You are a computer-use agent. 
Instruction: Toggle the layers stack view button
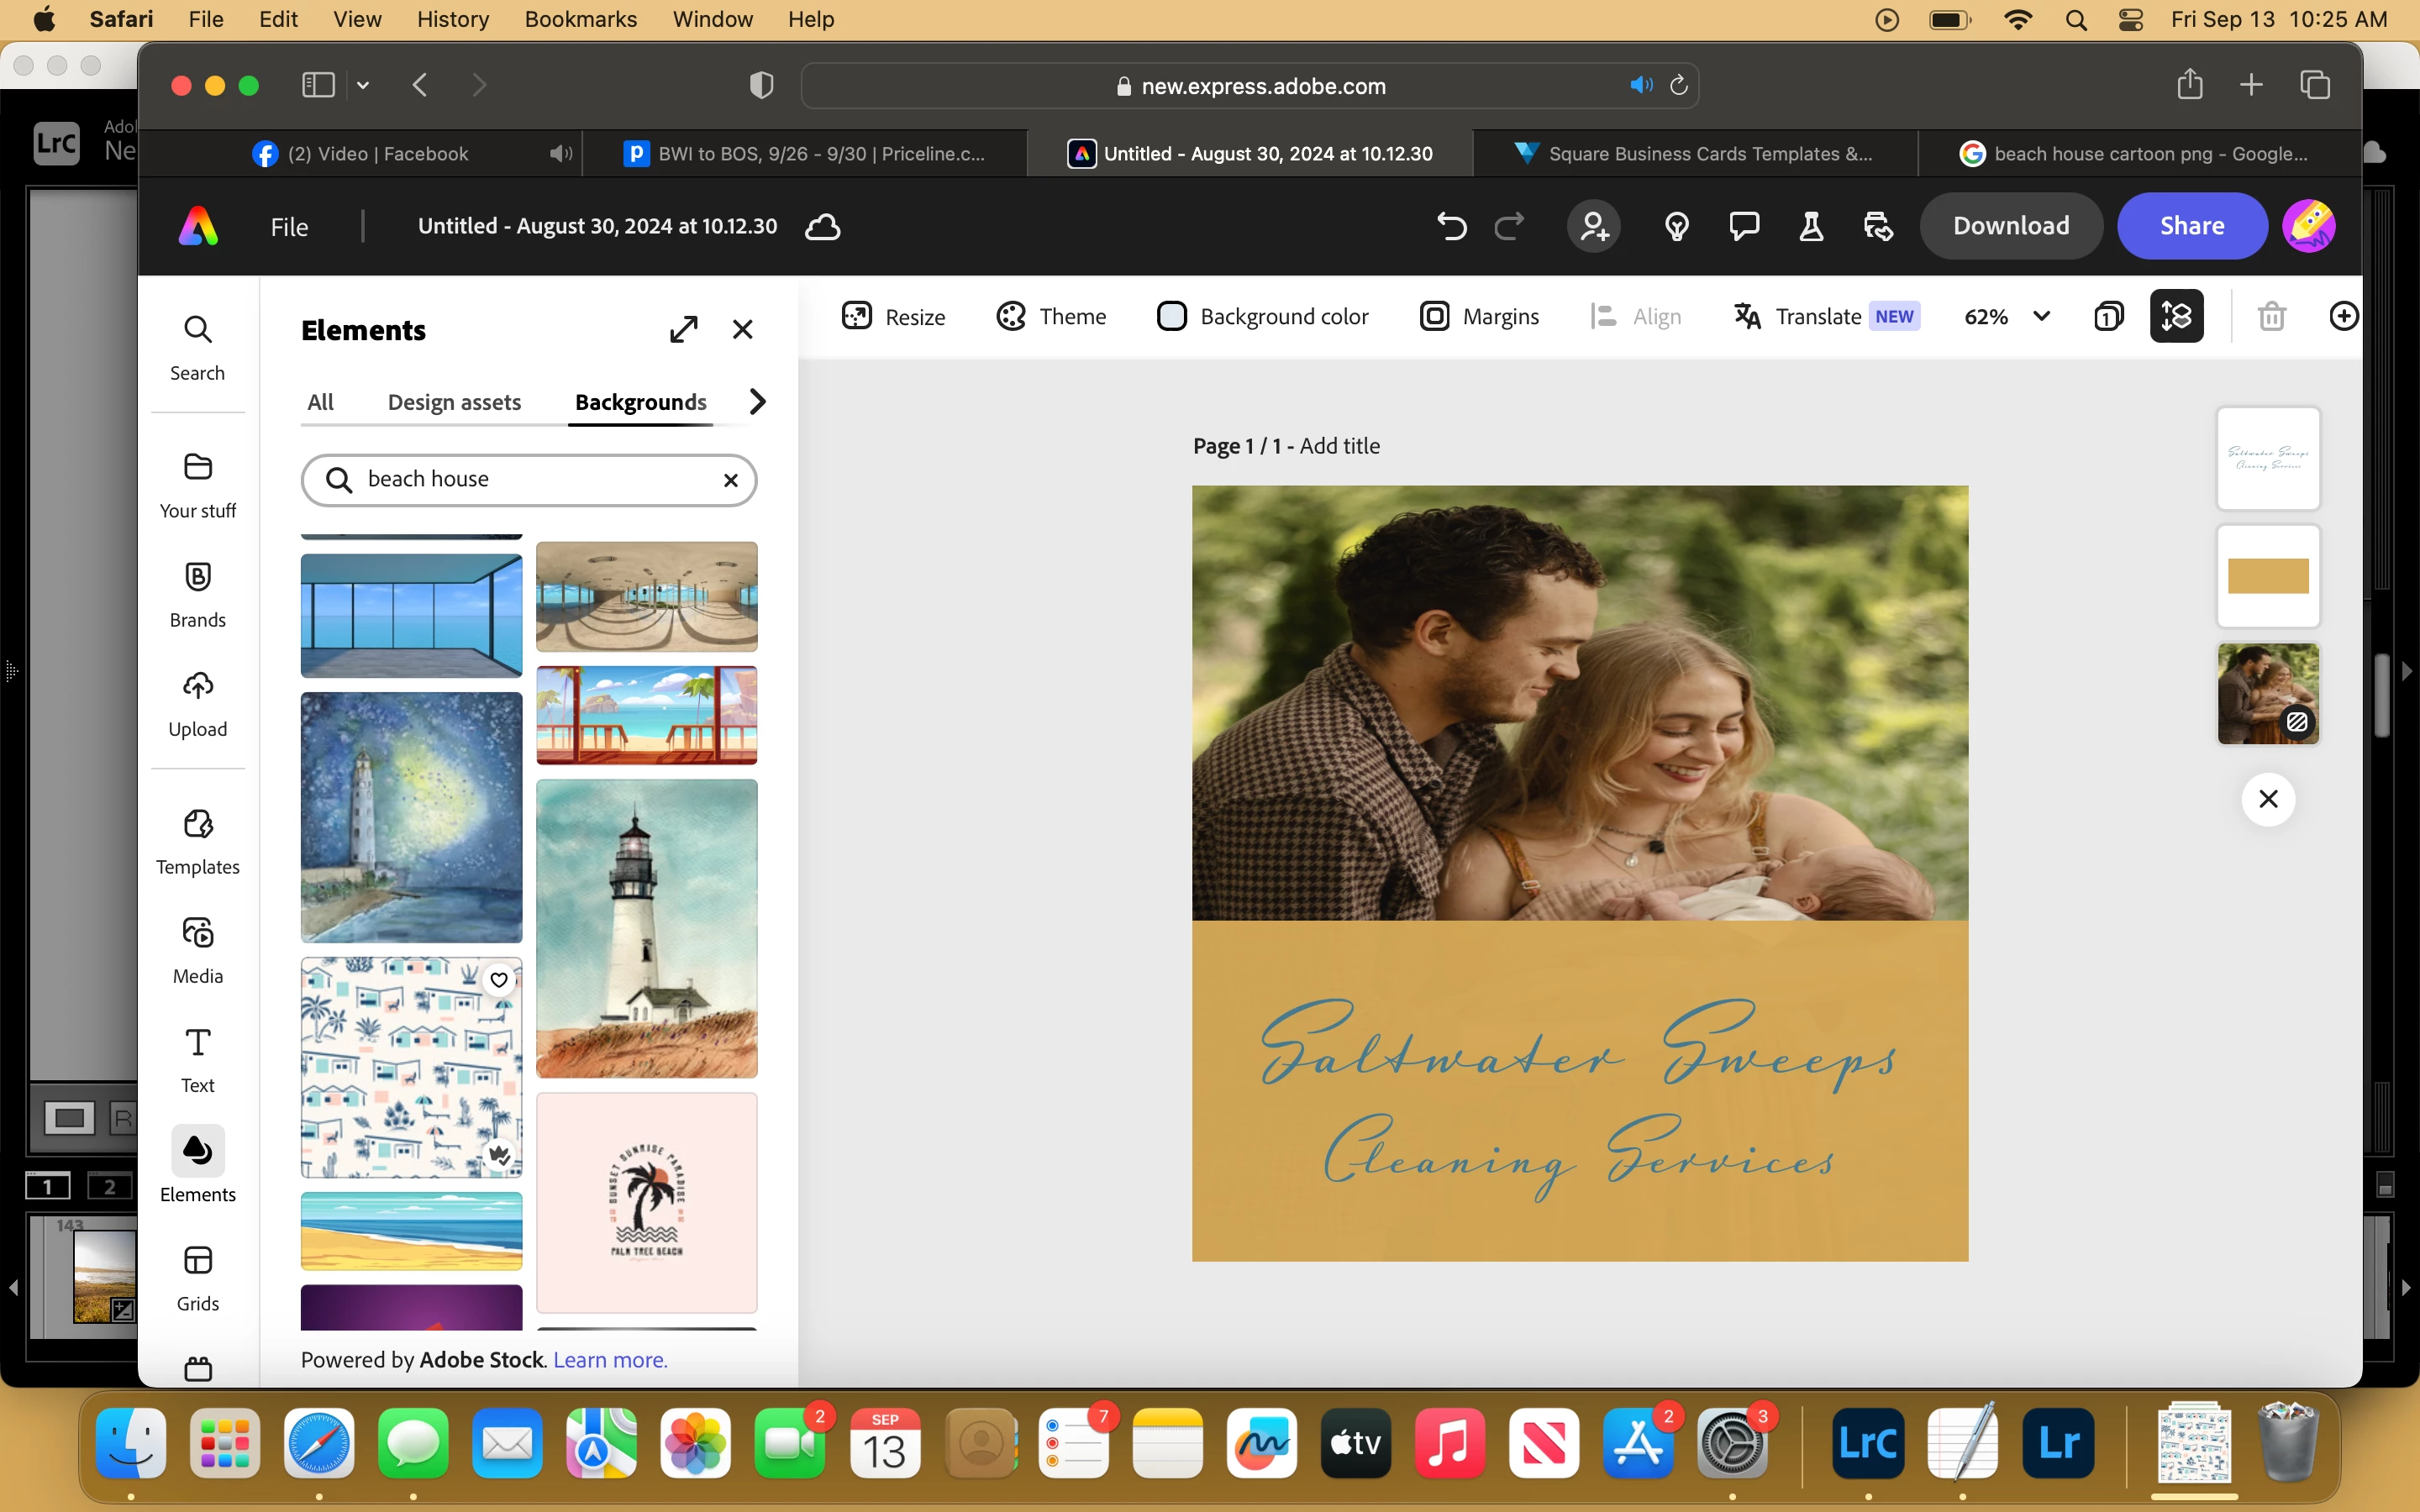coord(2176,316)
